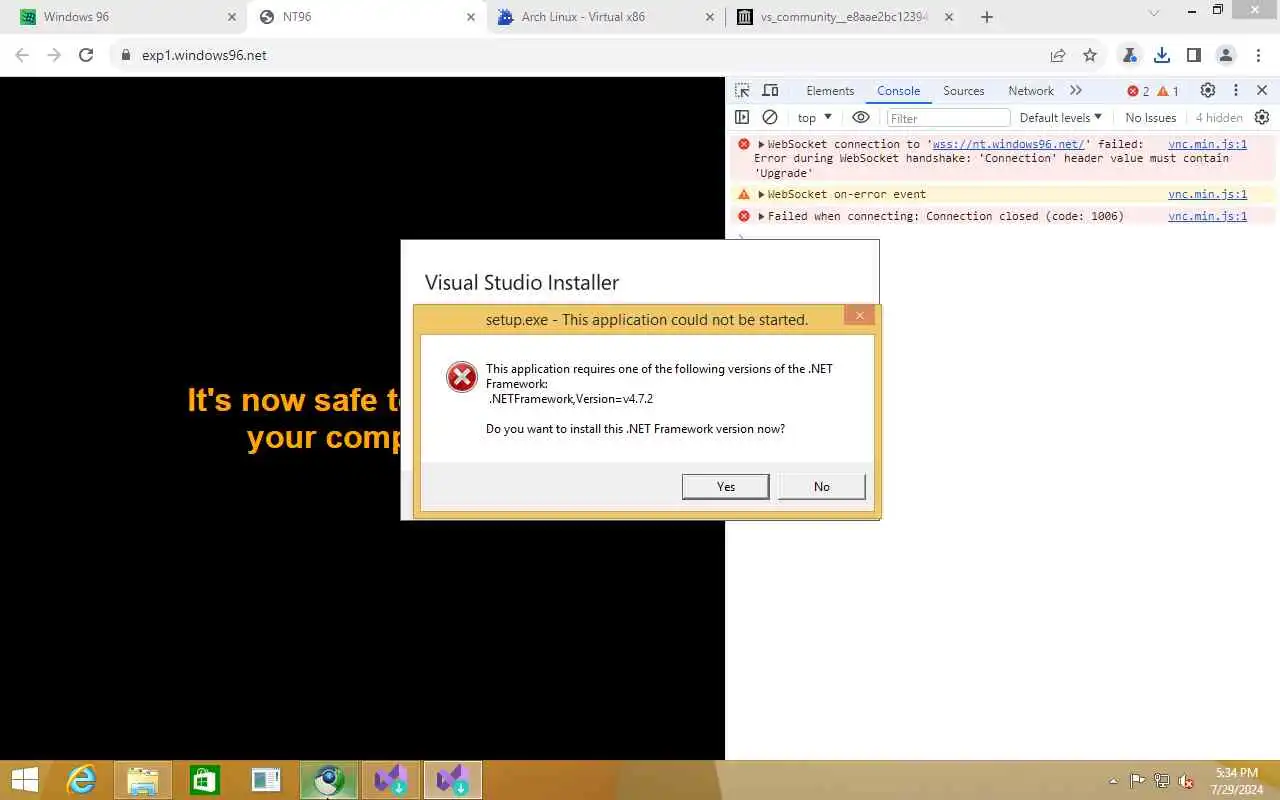Open the top JavaScript context dropdown
Screen dimensions: 1280x800
coord(814,117)
